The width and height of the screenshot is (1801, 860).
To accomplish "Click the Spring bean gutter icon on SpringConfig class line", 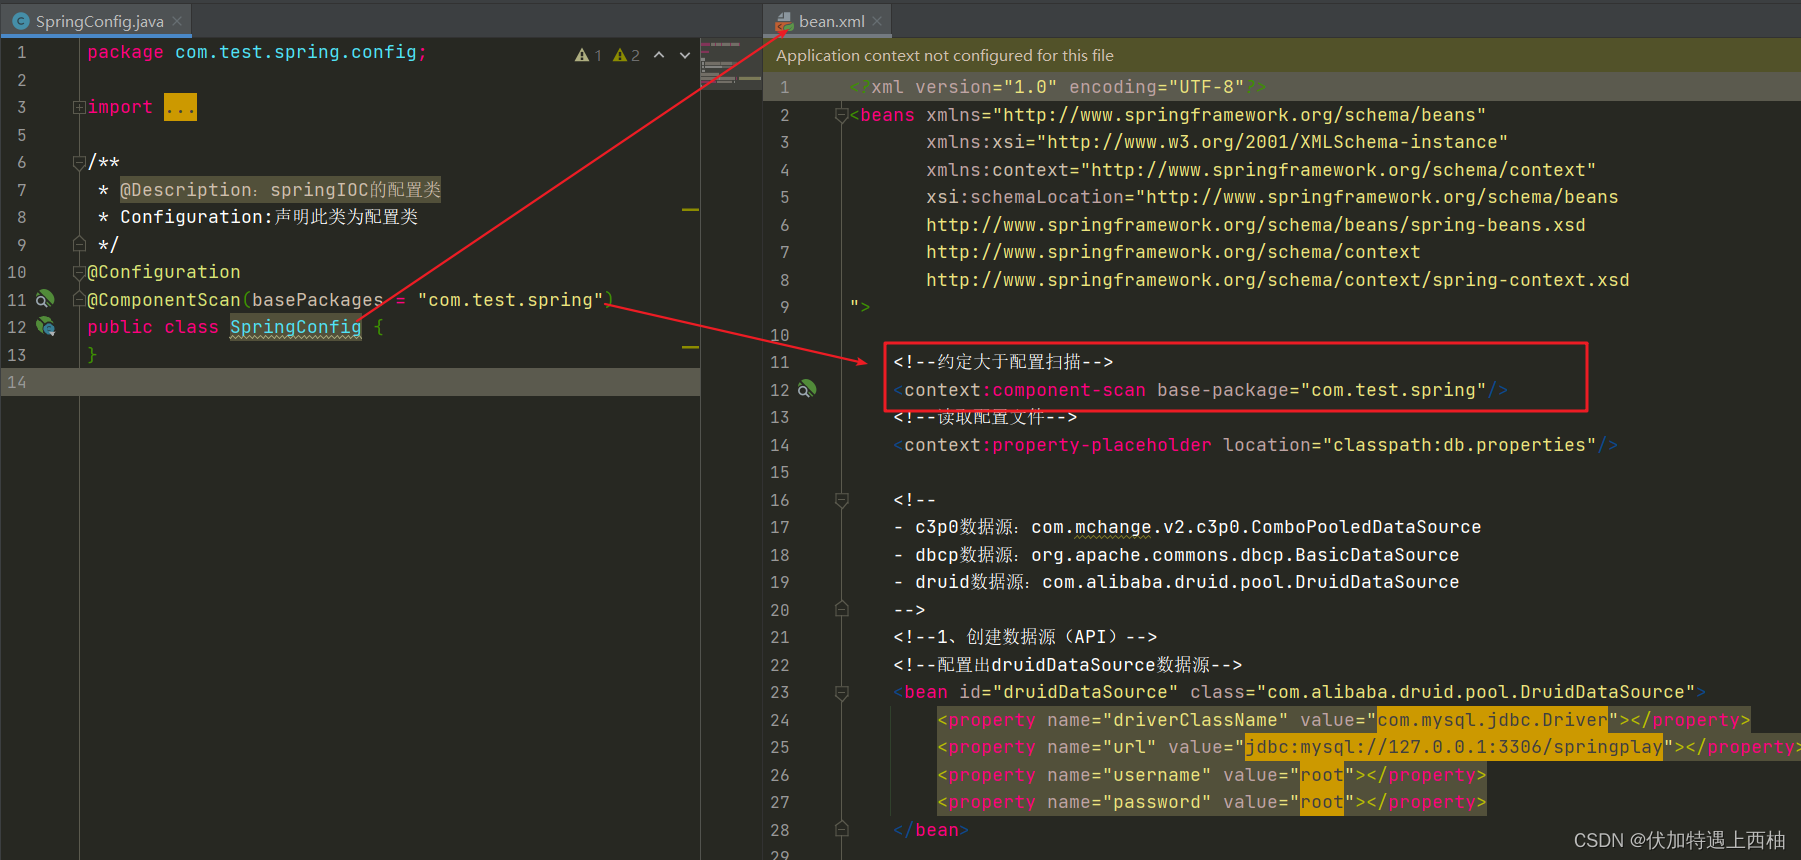I will [x=46, y=326].
